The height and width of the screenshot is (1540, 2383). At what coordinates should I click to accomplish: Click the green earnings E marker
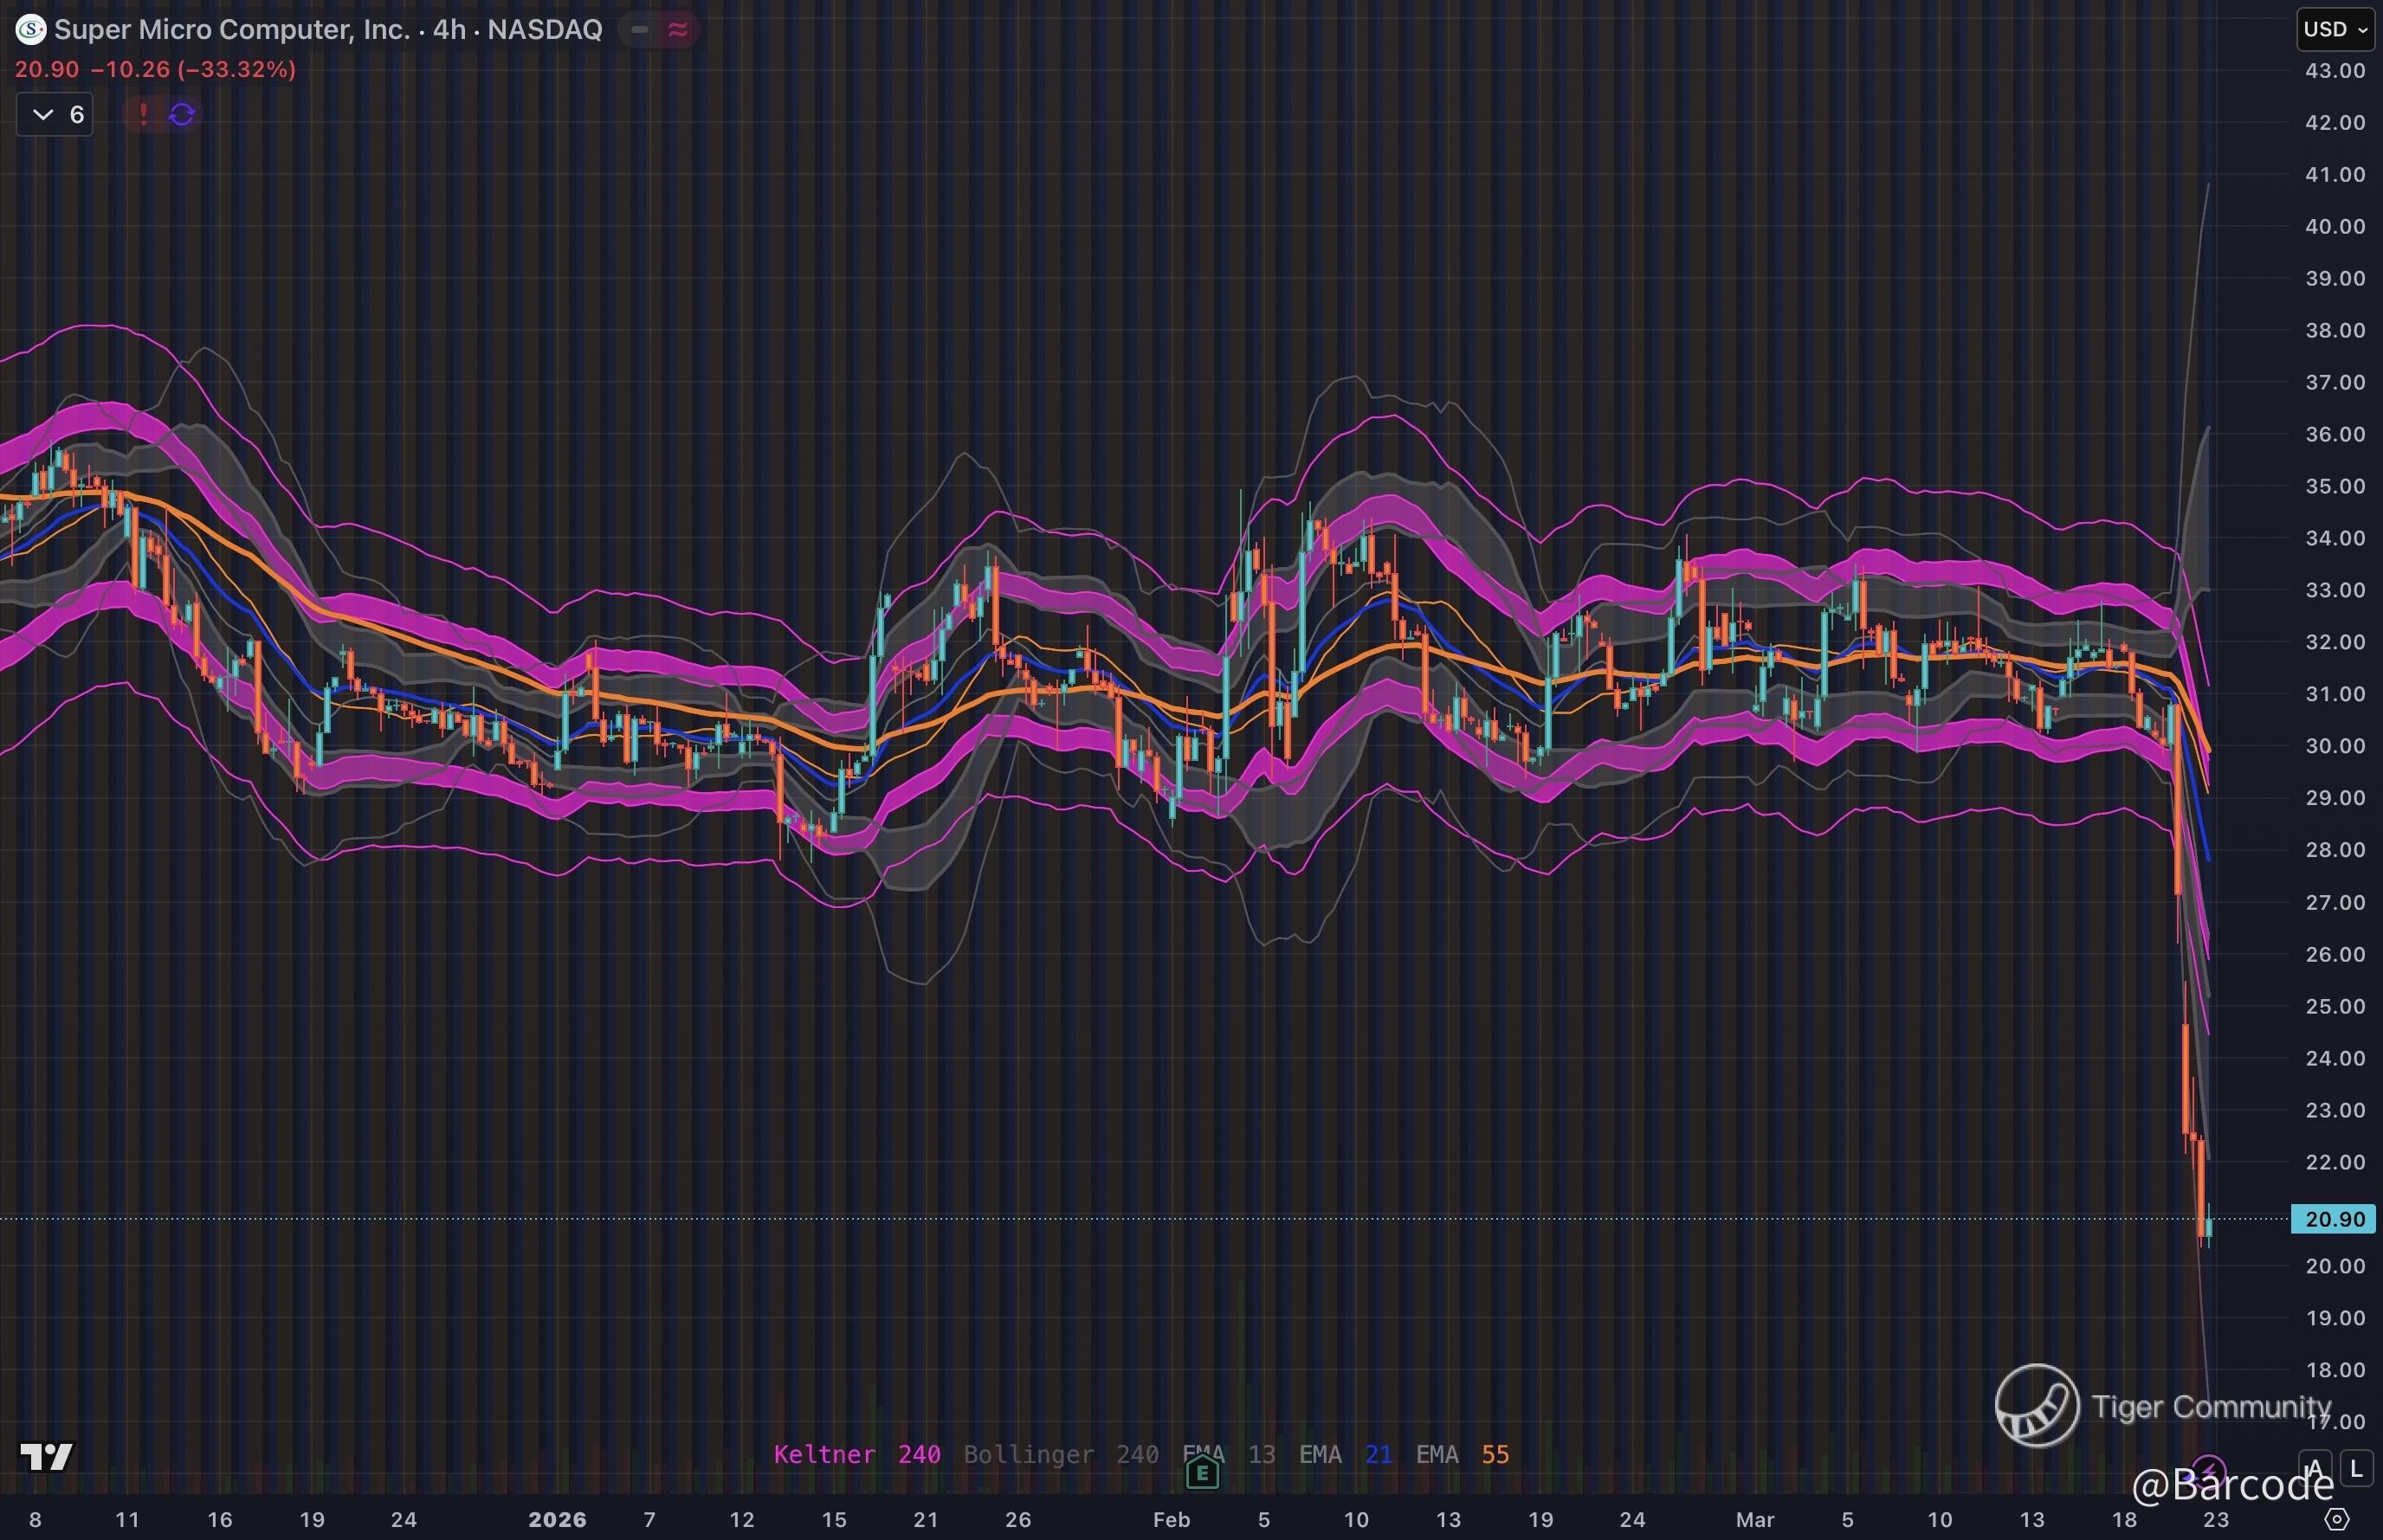1202,1472
